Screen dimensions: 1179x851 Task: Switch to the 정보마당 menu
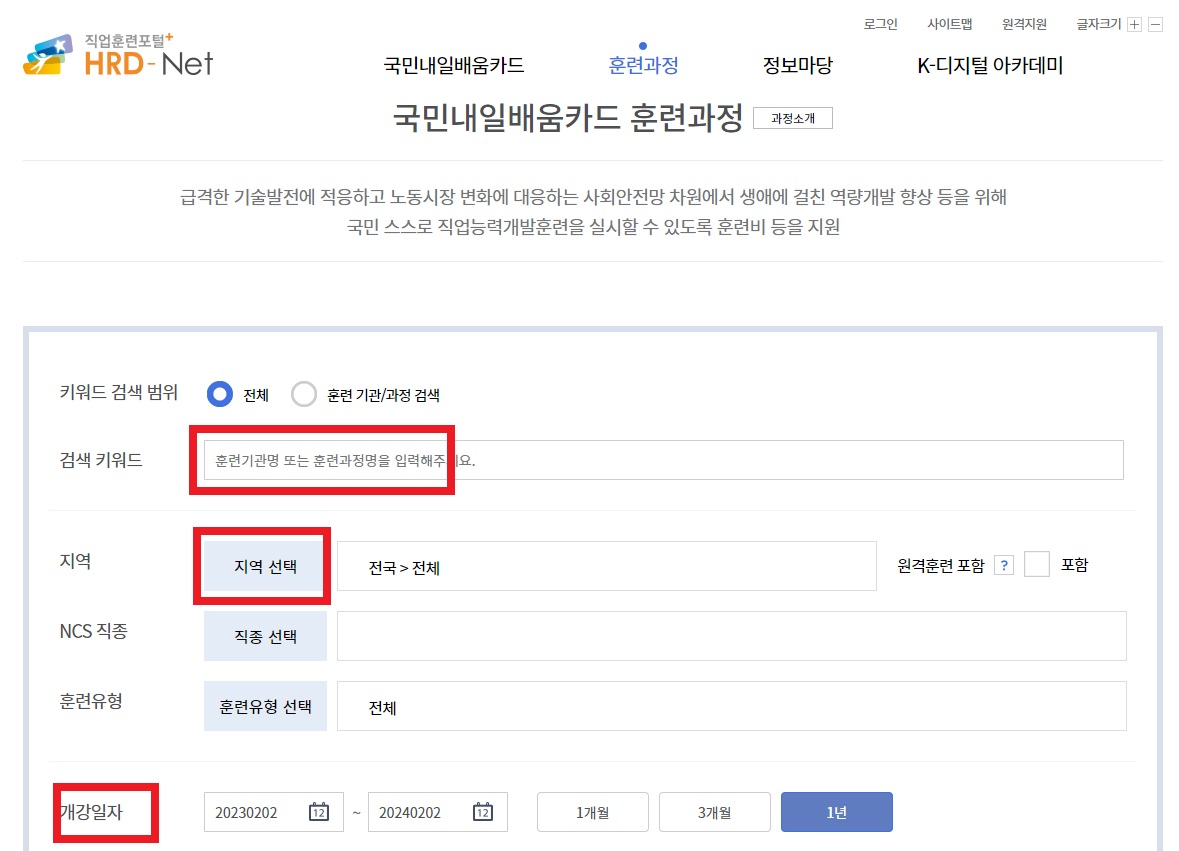tap(797, 65)
